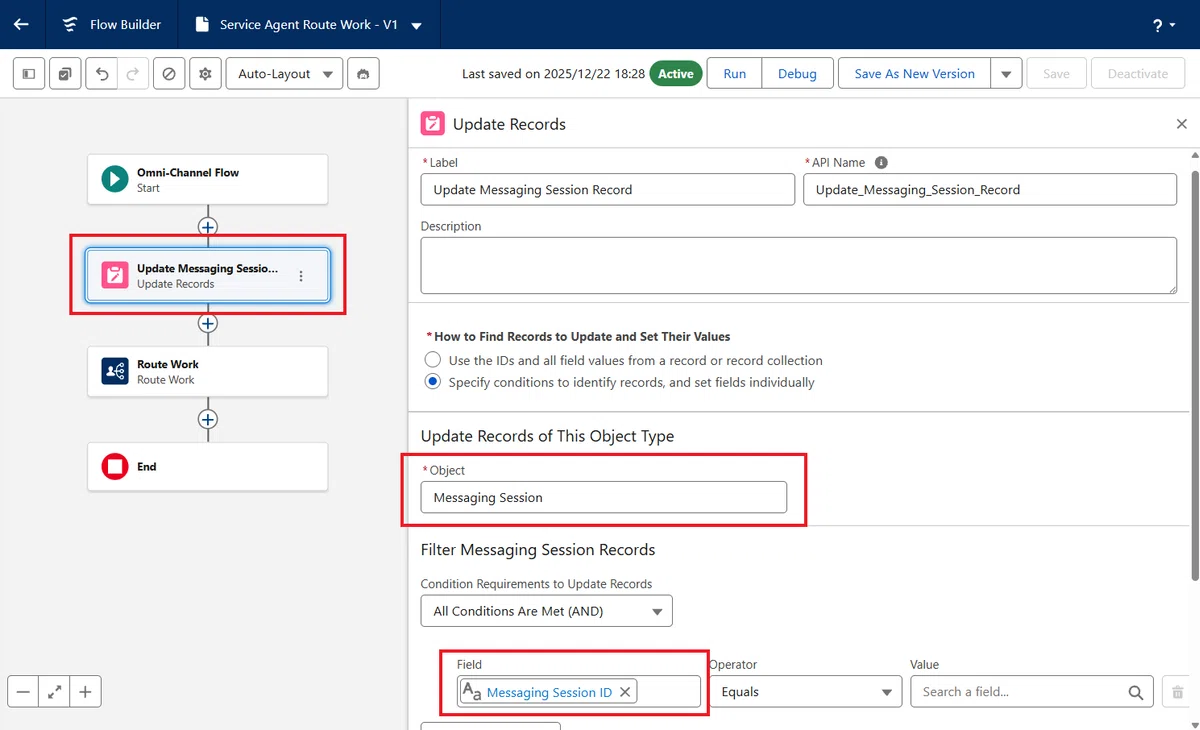Click the Label input field
This screenshot has height=730, width=1200.
[608, 190]
